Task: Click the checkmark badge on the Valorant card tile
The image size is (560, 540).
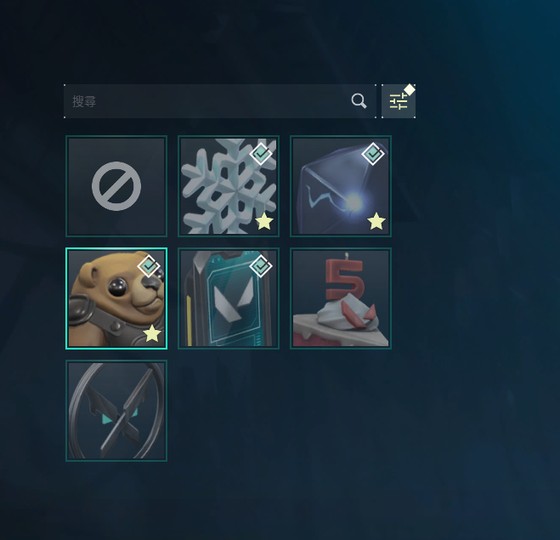Action: point(261,266)
